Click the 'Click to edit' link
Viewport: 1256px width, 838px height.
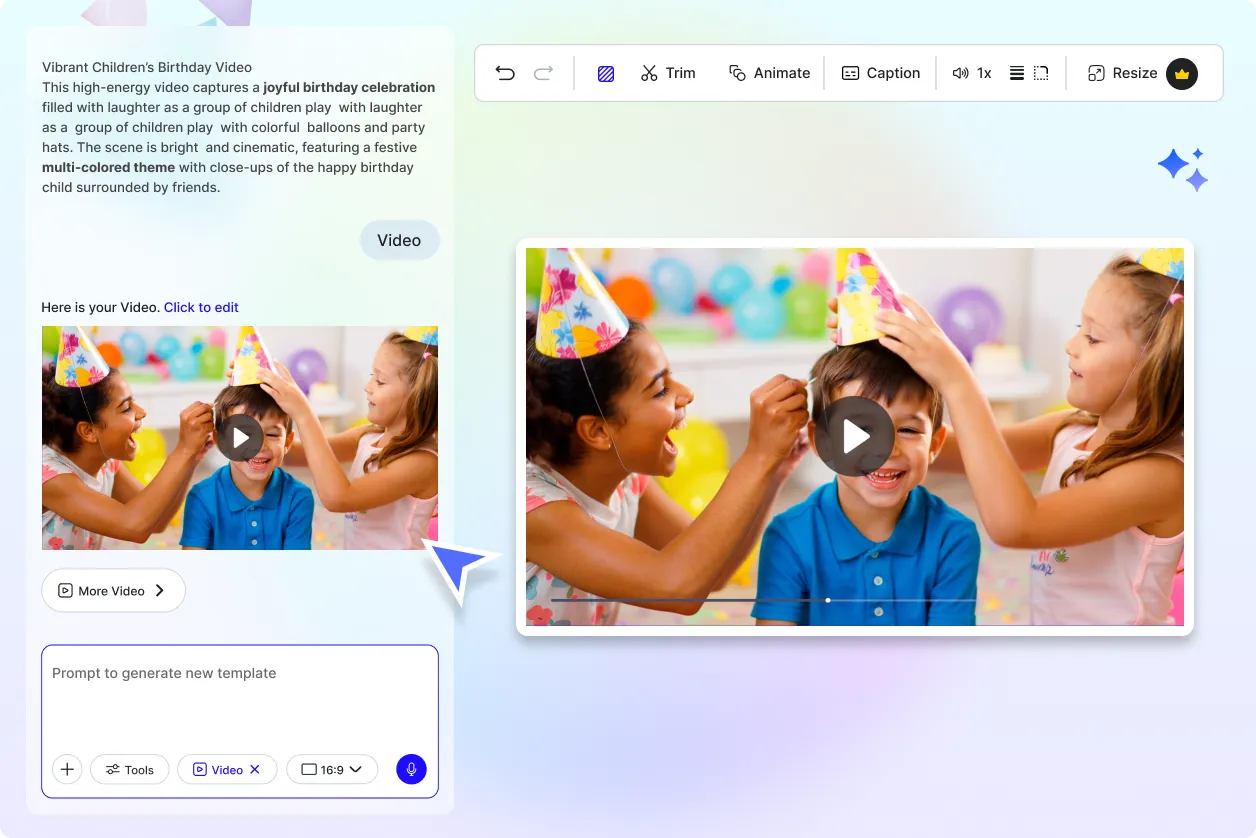pos(201,307)
